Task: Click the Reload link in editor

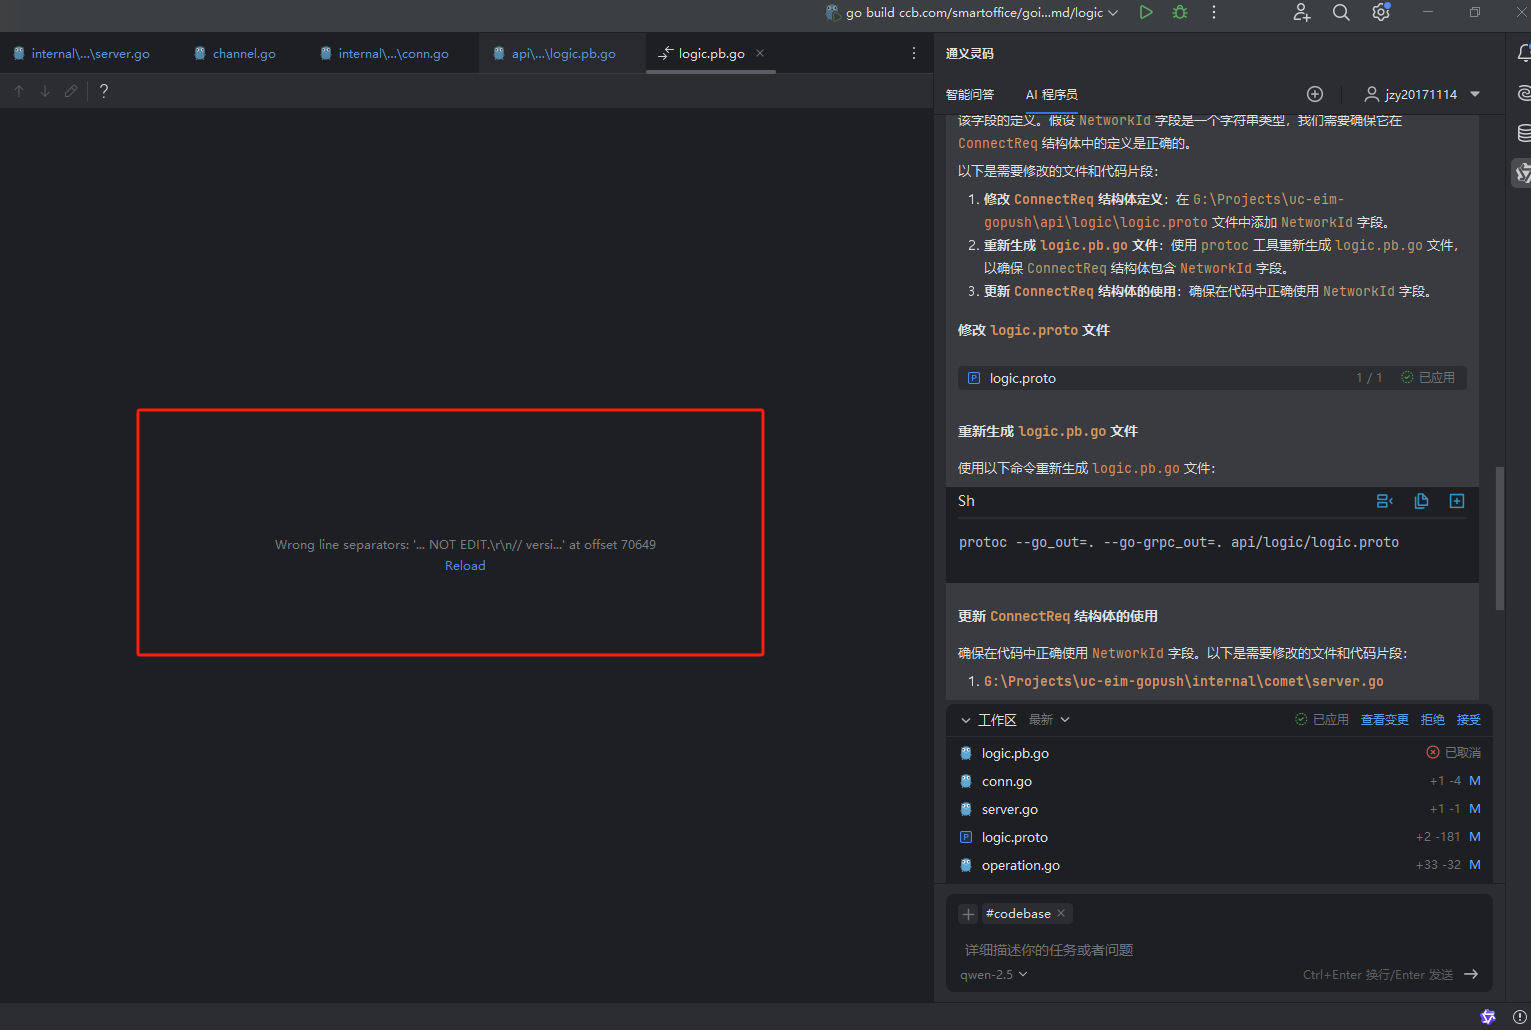Action: (465, 566)
